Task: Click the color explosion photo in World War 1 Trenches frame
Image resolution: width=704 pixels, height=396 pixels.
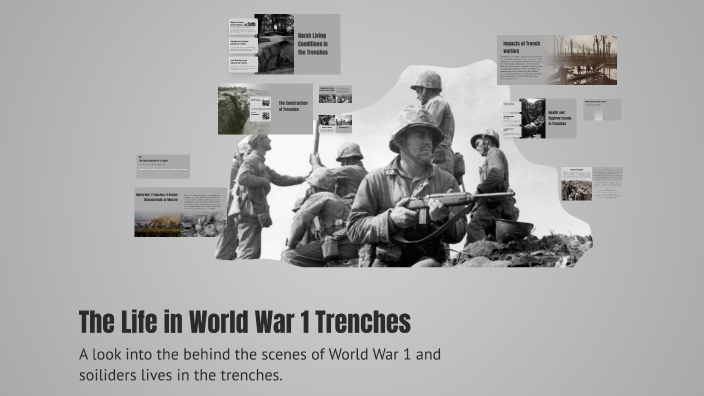Action: (158, 224)
